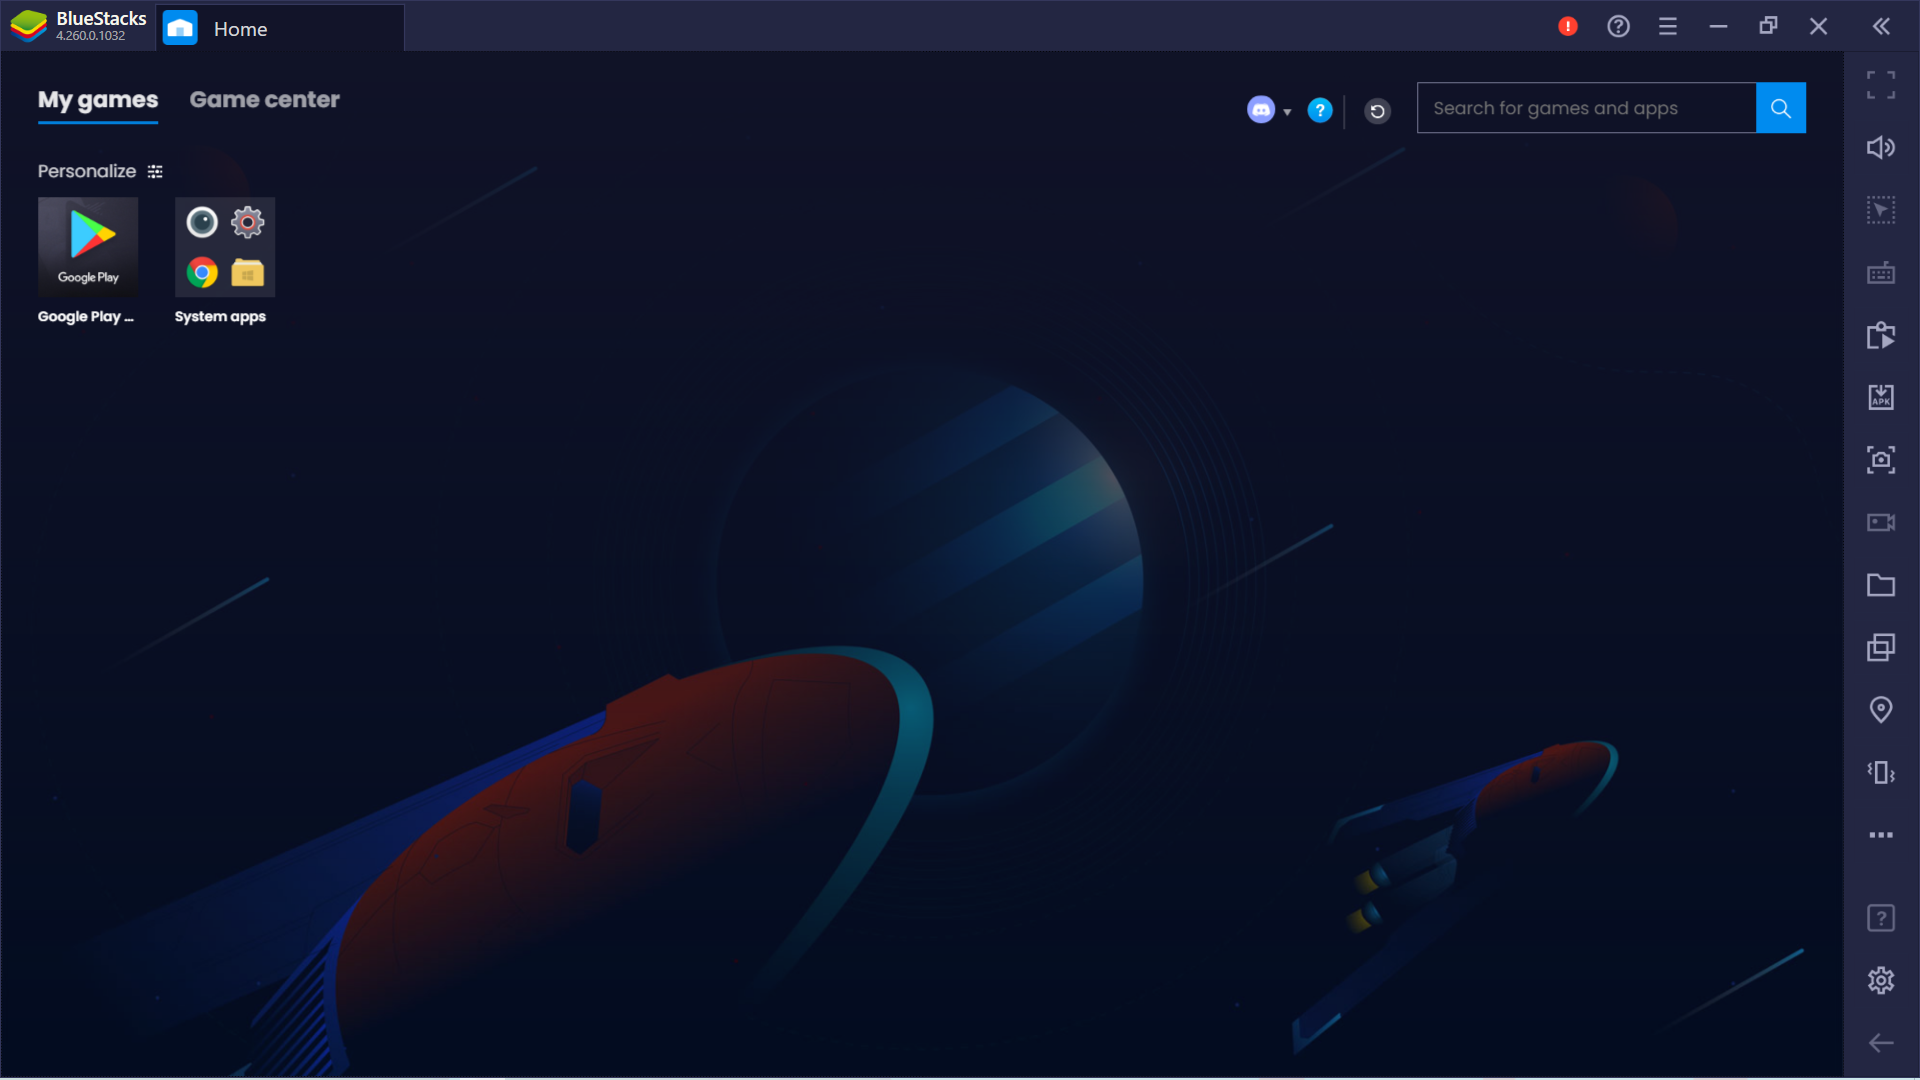Screen dimensions: 1920x1080
Task: Expand the Discord dropdown arrow
Action: point(1287,112)
